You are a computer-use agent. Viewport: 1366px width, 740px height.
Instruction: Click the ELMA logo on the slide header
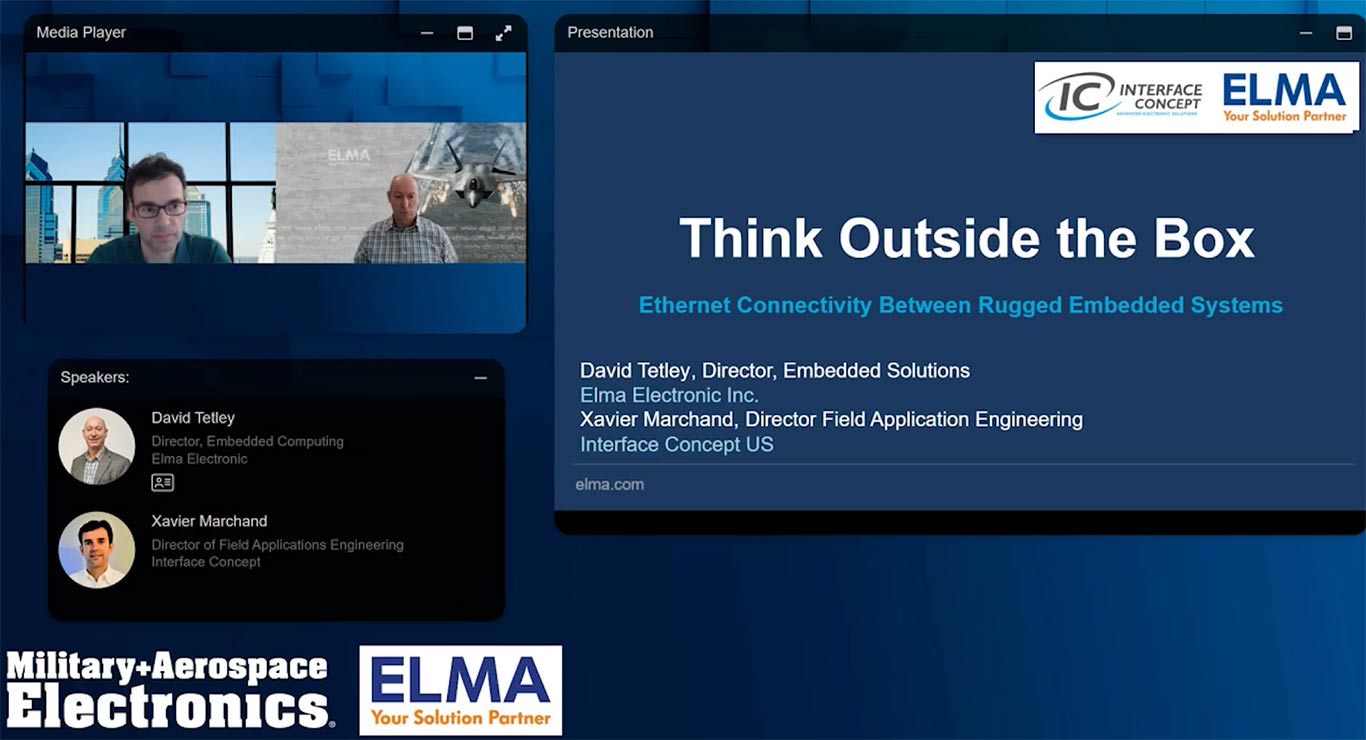[1285, 97]
